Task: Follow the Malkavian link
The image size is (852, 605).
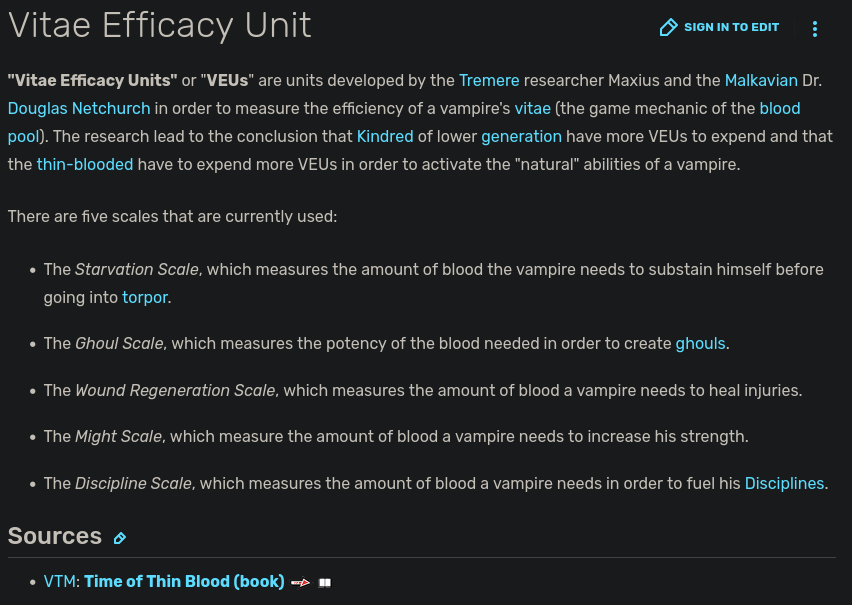Action: 761,80
